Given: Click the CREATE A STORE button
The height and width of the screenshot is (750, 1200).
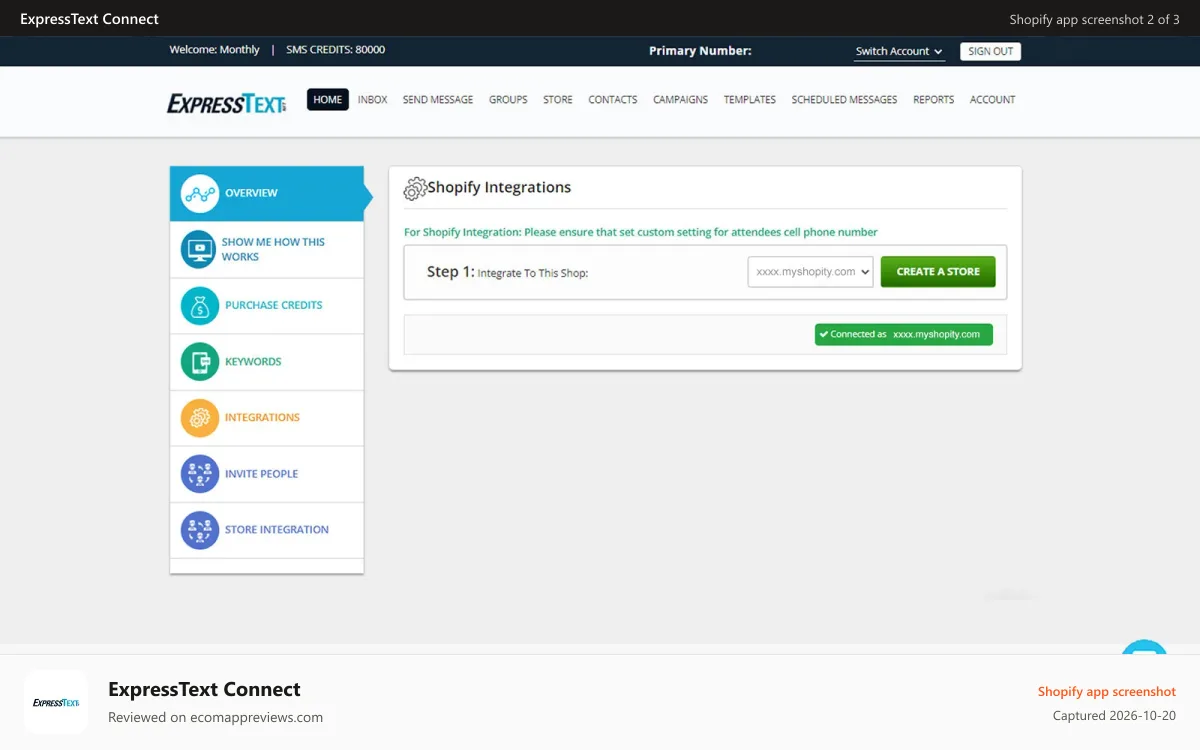Looking at the screenshot, I should 938,272.
